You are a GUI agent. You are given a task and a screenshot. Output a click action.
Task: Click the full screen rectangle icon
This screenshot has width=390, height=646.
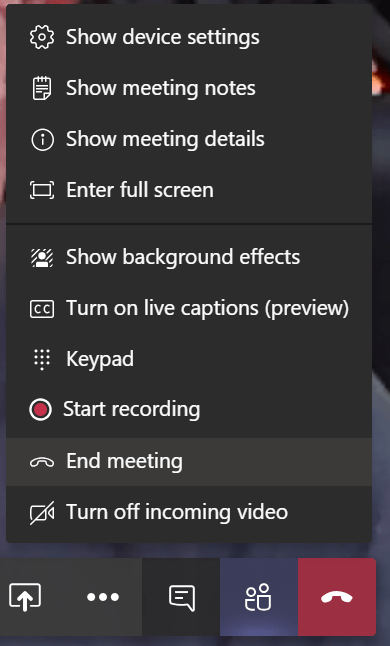click(x=42, y=190)
